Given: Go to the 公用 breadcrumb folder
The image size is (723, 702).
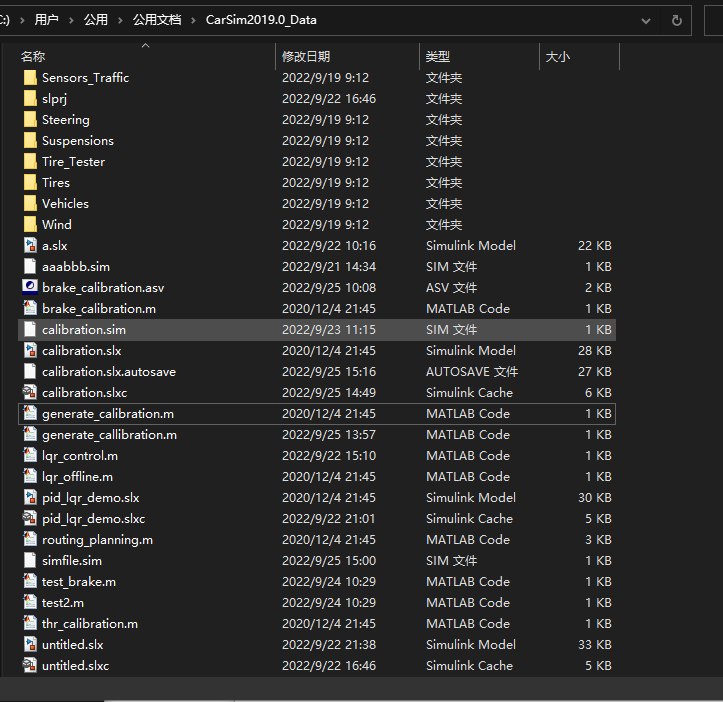Looking at the screenshot, I should pos(95,20).
